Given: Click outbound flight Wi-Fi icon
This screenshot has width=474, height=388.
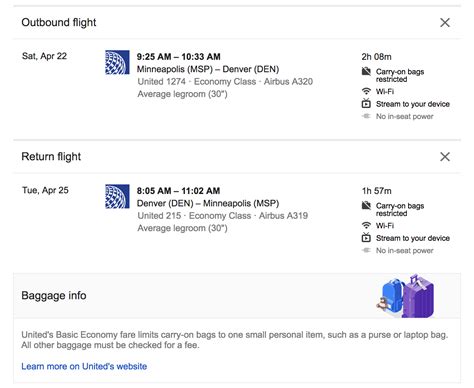Looking at the screenshot, I should click(366, 91).
